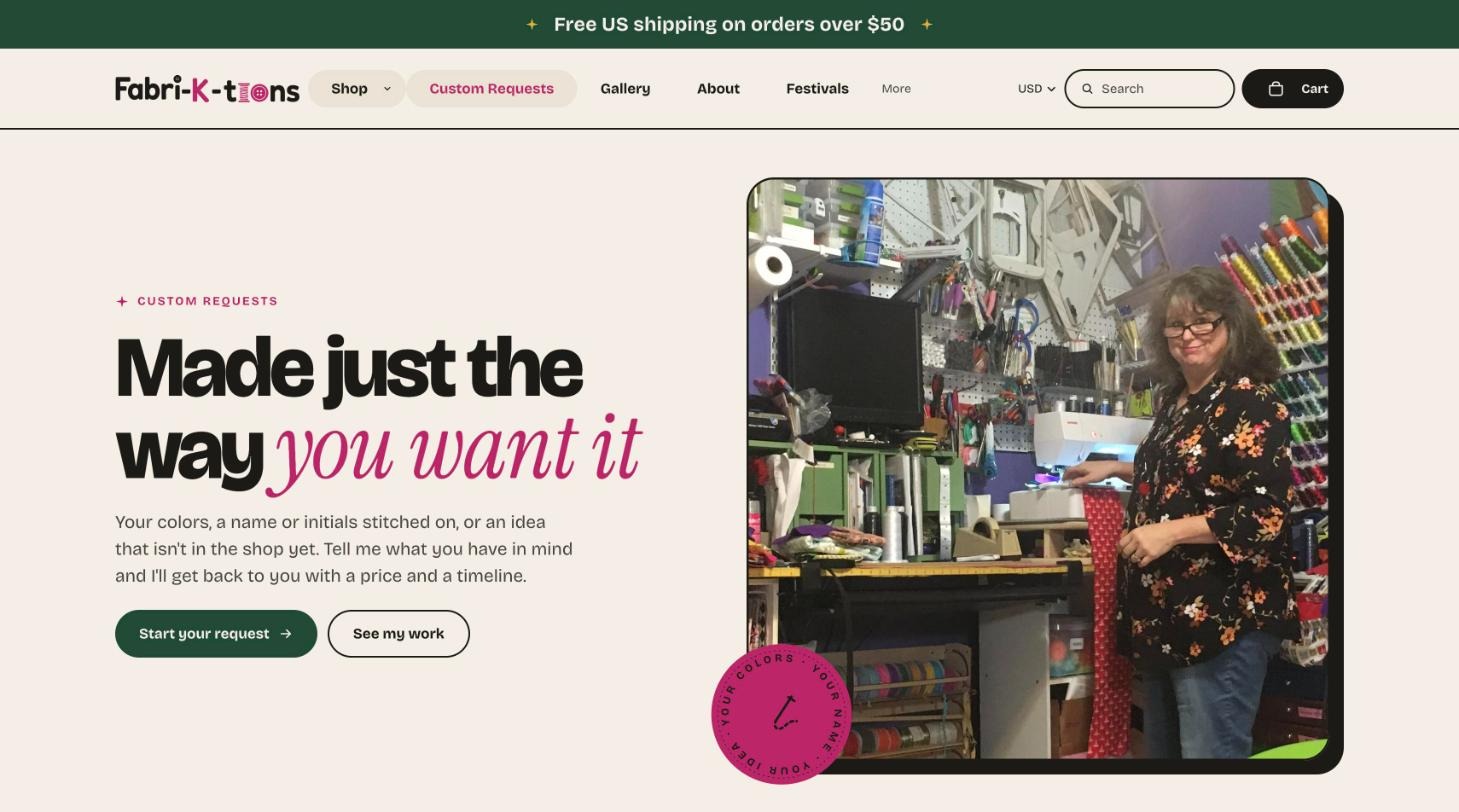Click See my work button

399,634
